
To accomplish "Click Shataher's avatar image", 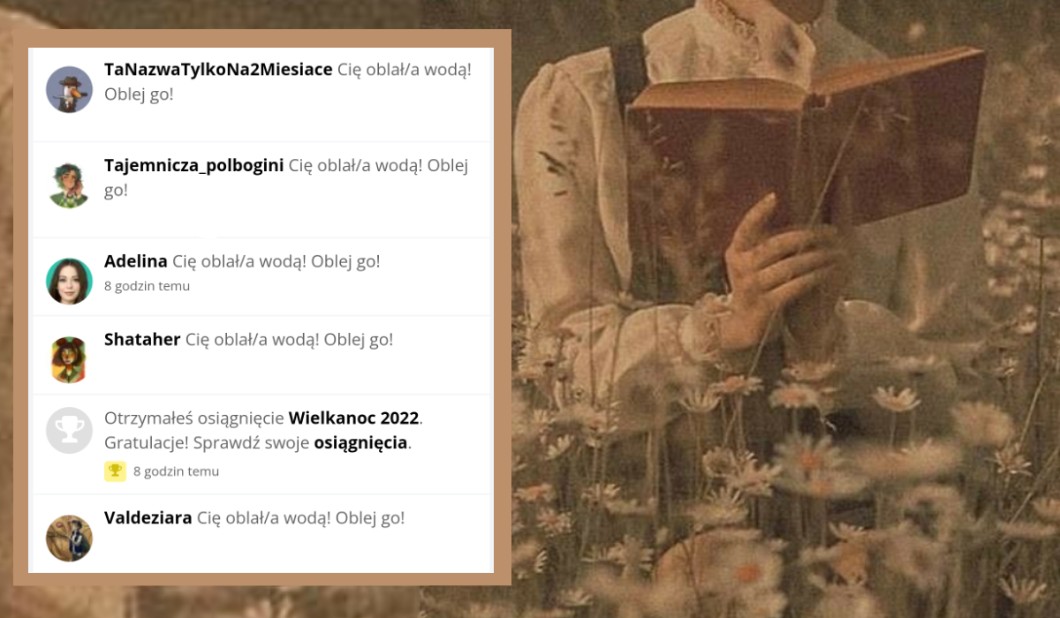I will click(x=69, y=360).
